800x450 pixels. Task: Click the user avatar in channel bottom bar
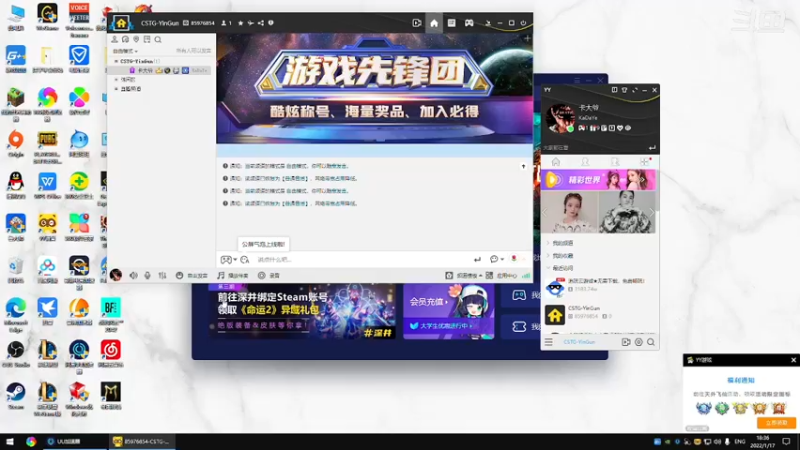[x=116, y=275]
